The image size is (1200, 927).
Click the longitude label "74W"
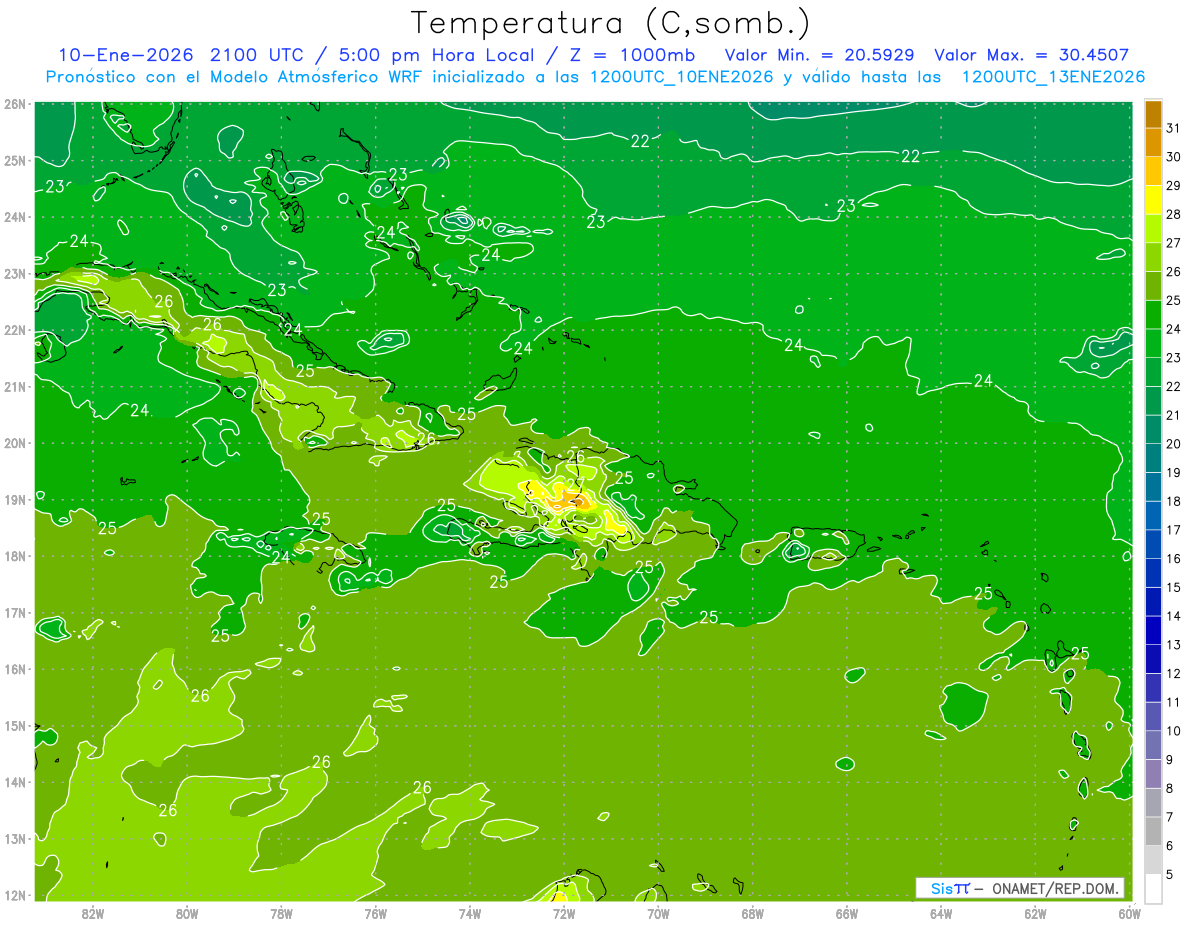click(x=470, y=913)
